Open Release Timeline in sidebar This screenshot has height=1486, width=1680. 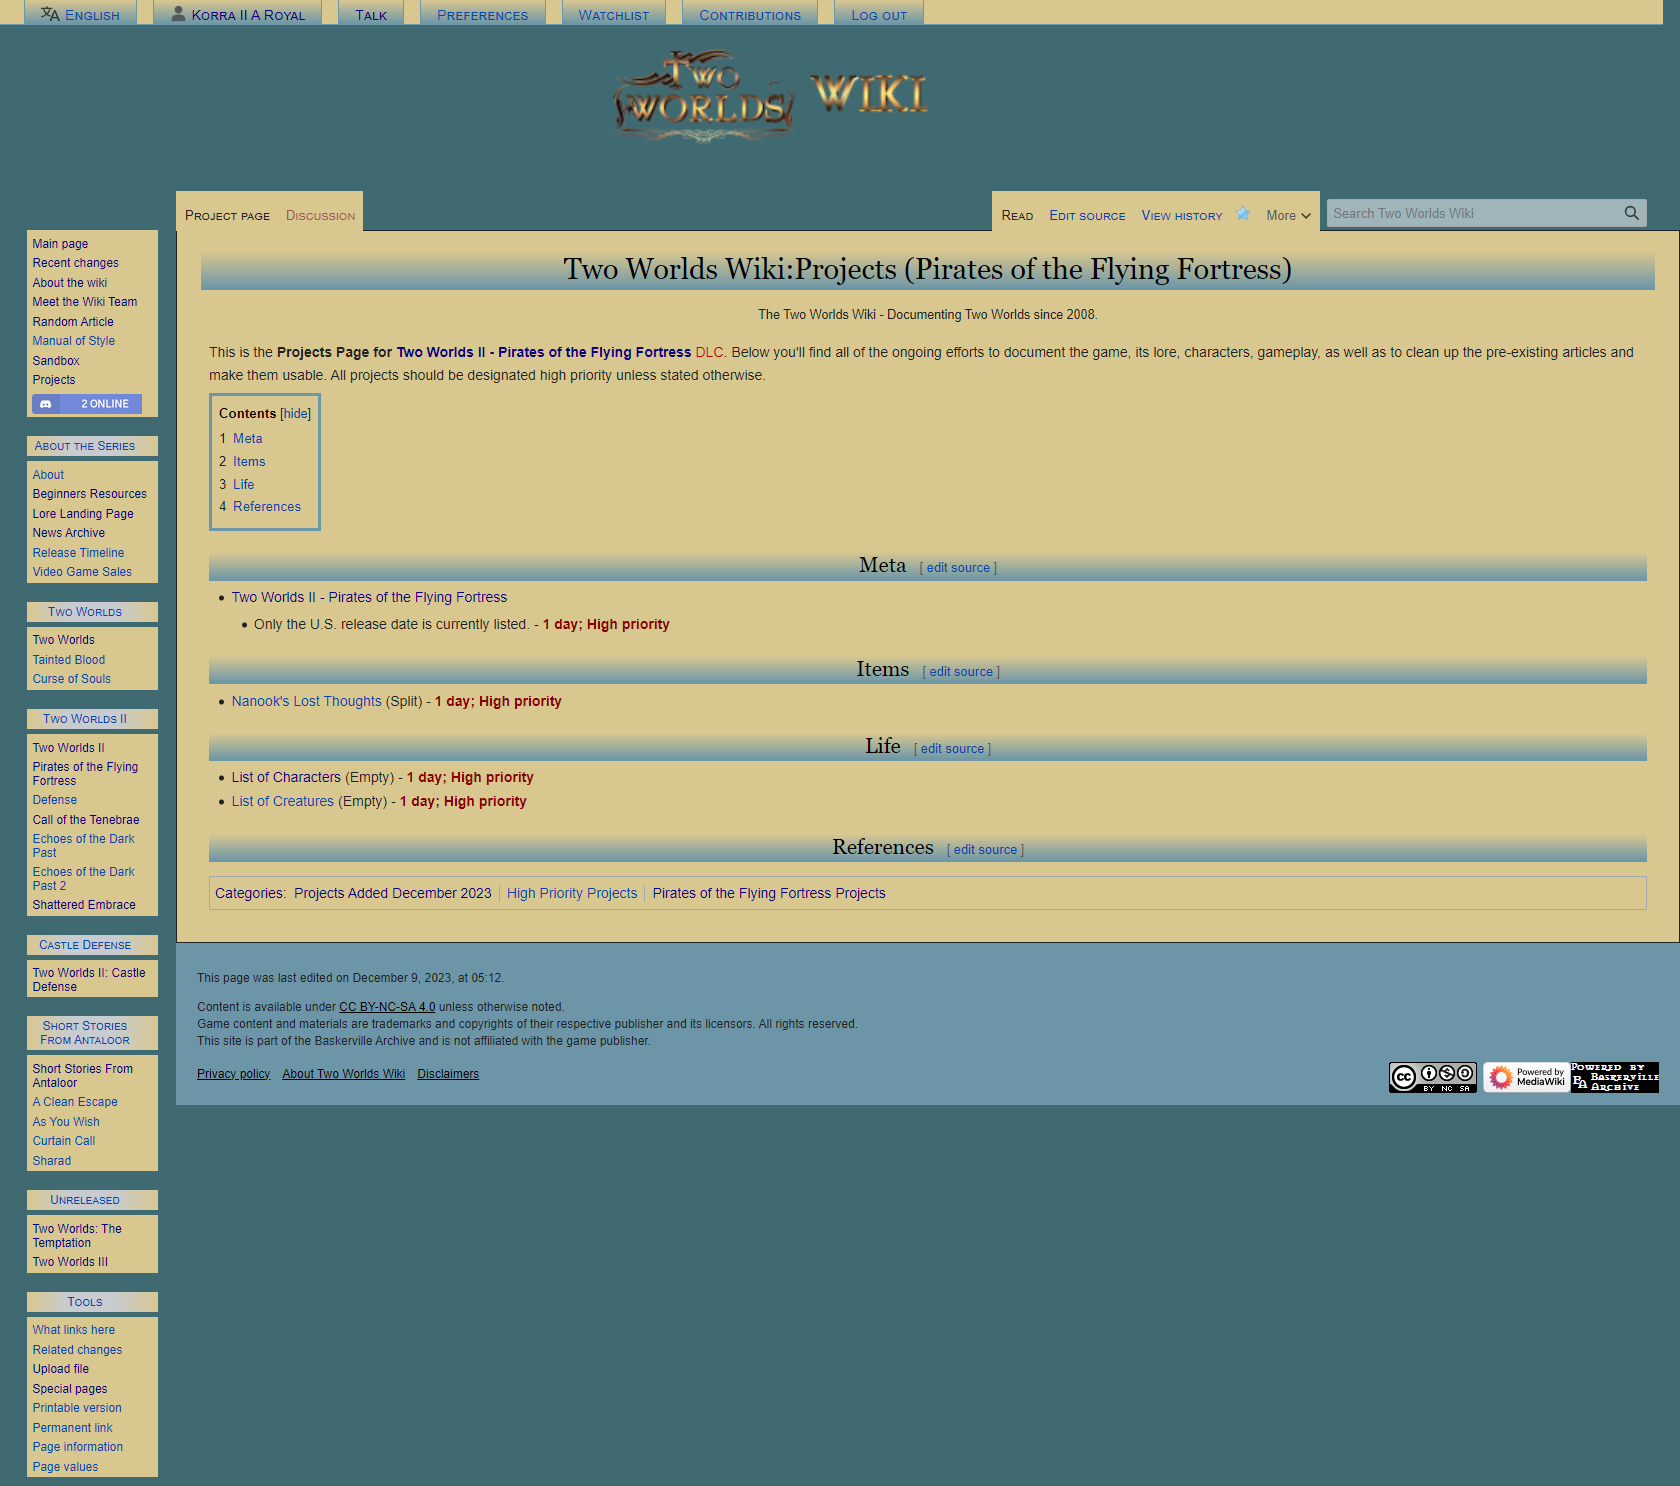78,553
